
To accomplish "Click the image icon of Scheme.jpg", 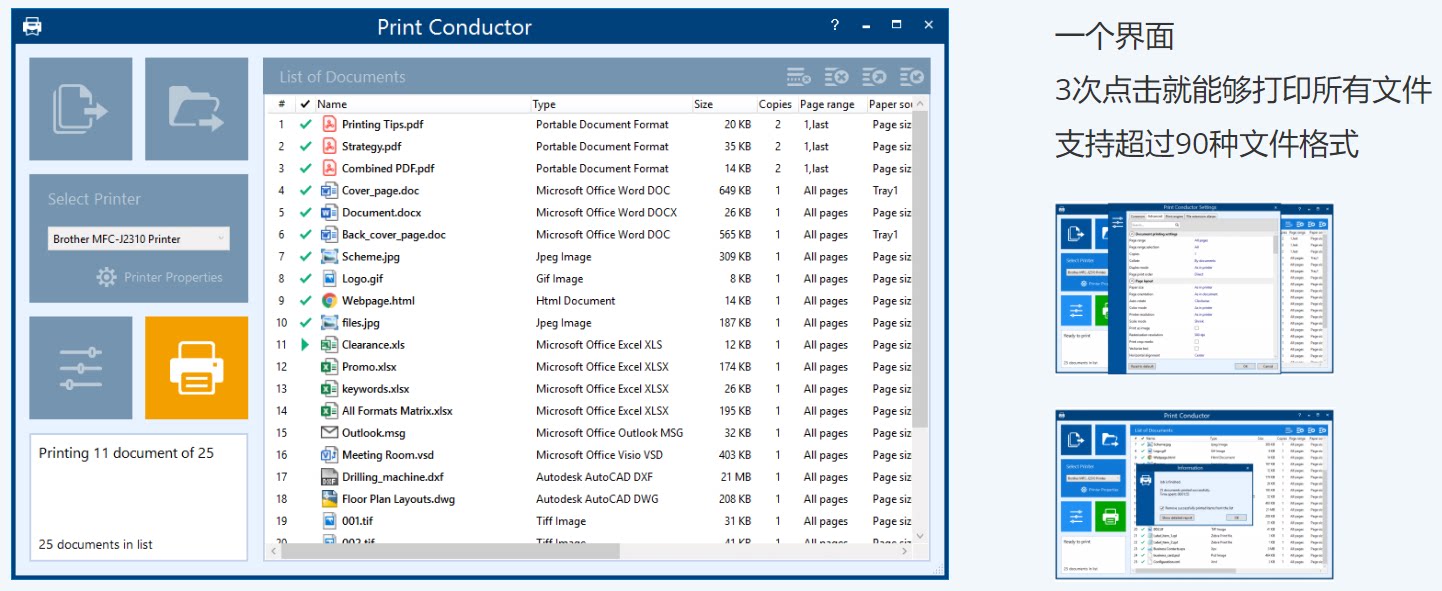I will (x=329, y=256).
